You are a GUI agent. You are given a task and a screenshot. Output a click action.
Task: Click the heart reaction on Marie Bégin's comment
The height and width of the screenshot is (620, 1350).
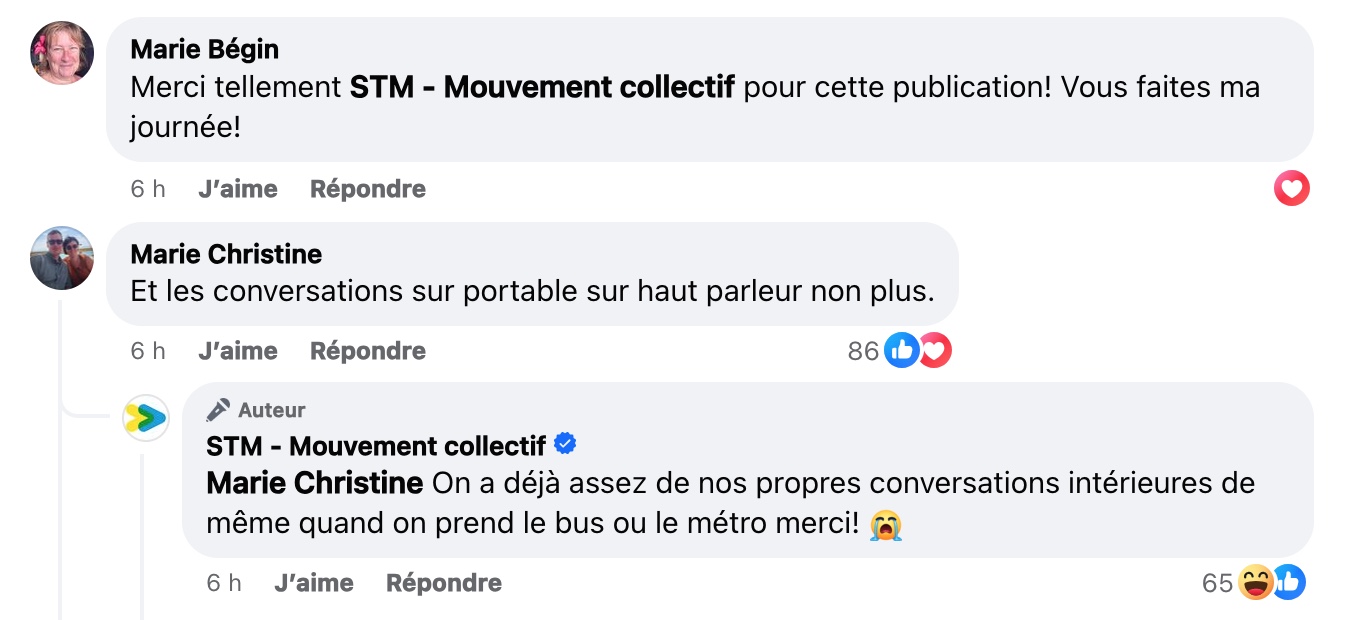pyautogui.click(x=1291, y=188)
